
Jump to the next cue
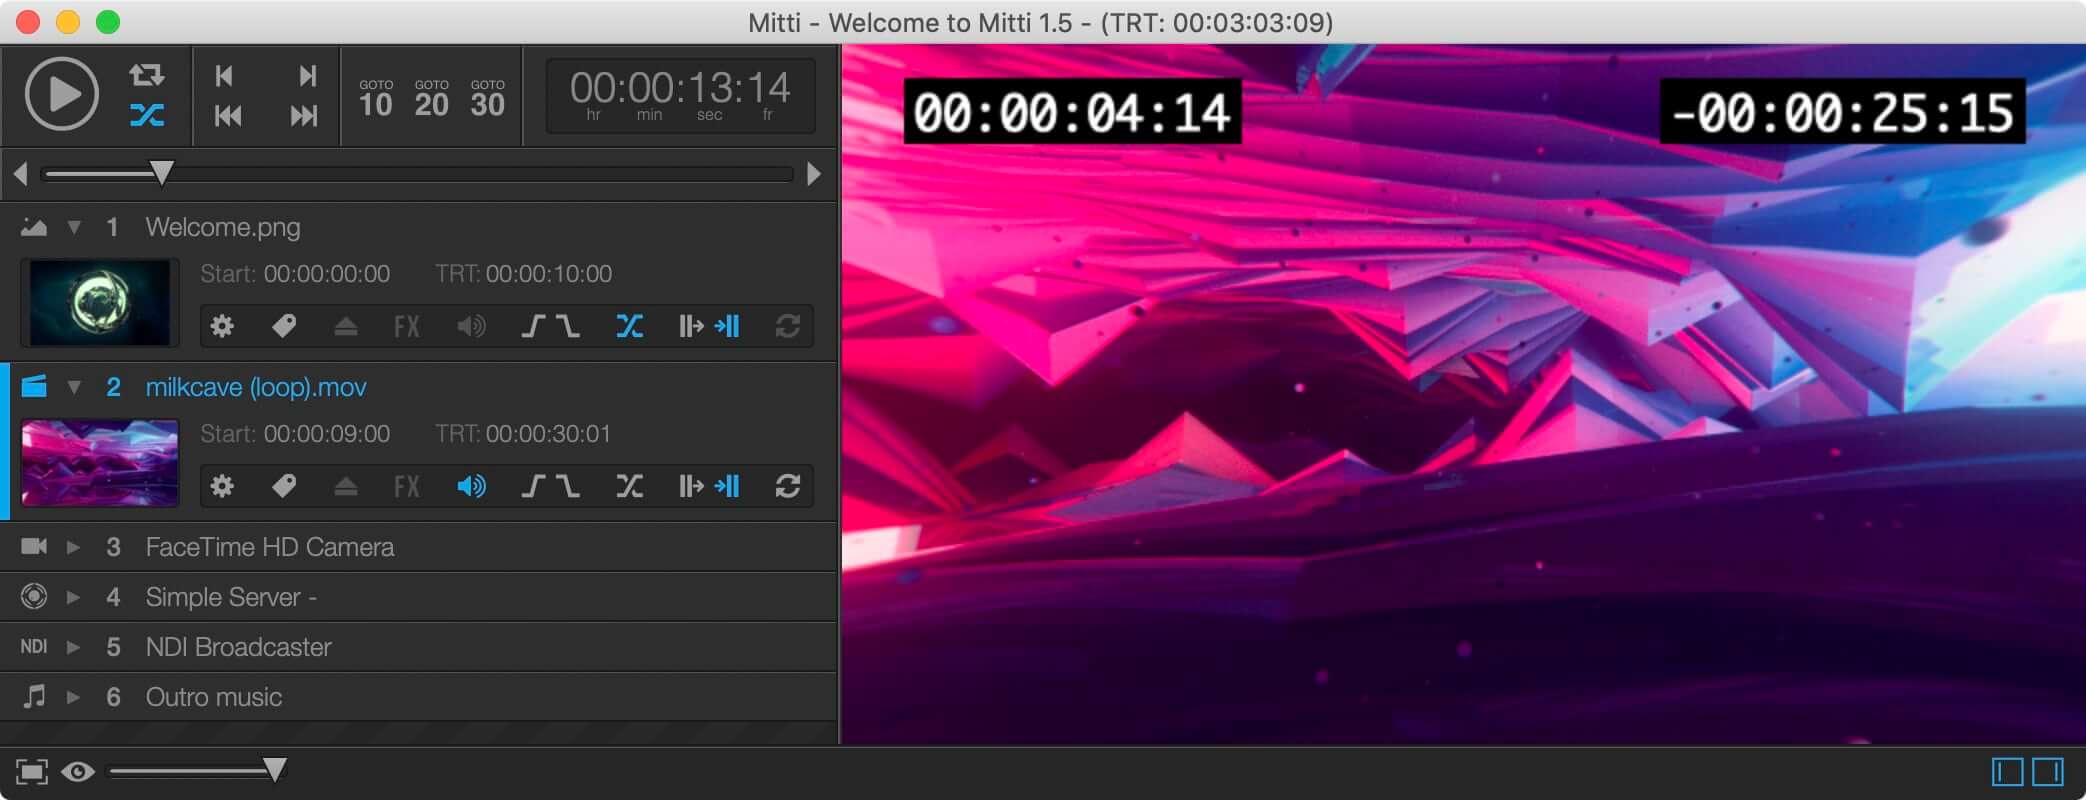click(304, 116)
